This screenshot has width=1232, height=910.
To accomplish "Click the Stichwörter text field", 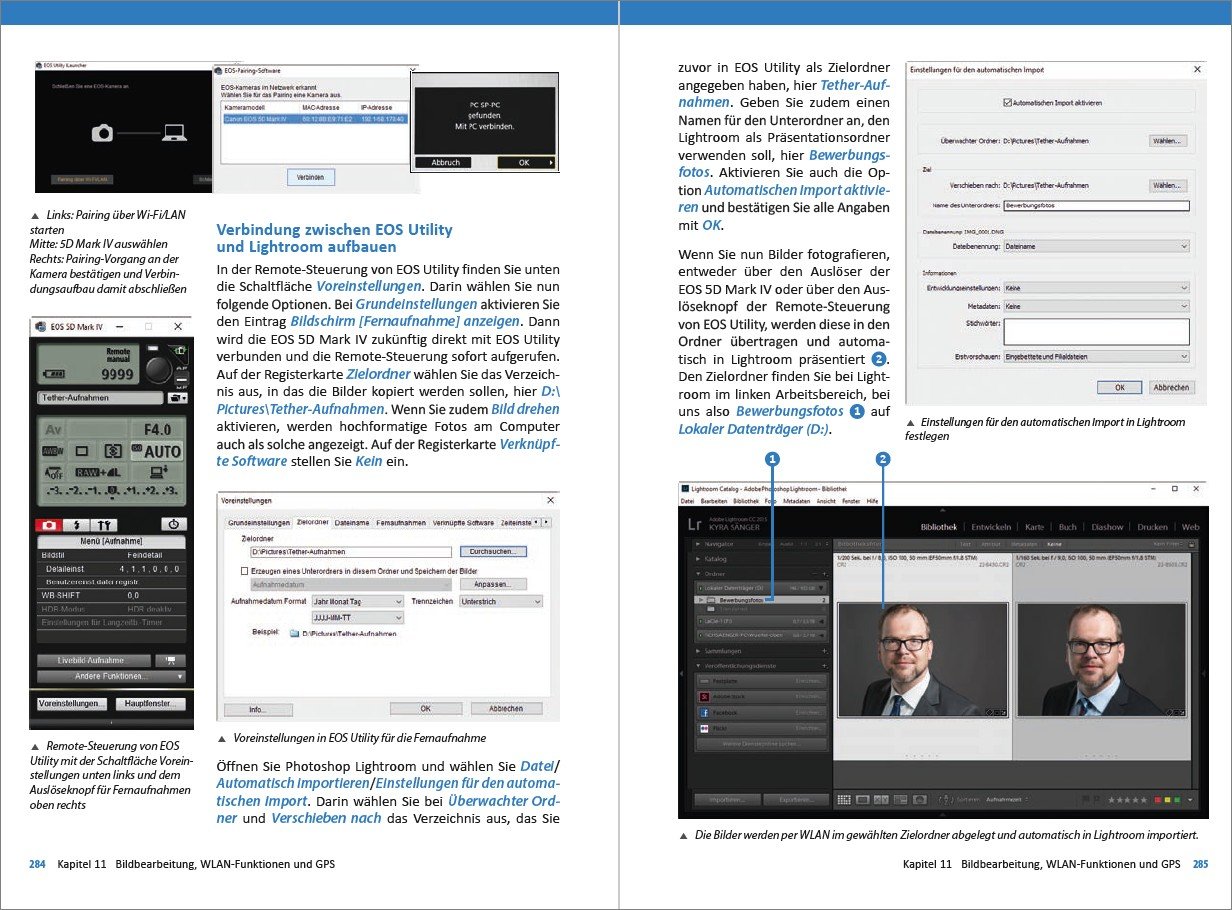I will [1096, 331].
